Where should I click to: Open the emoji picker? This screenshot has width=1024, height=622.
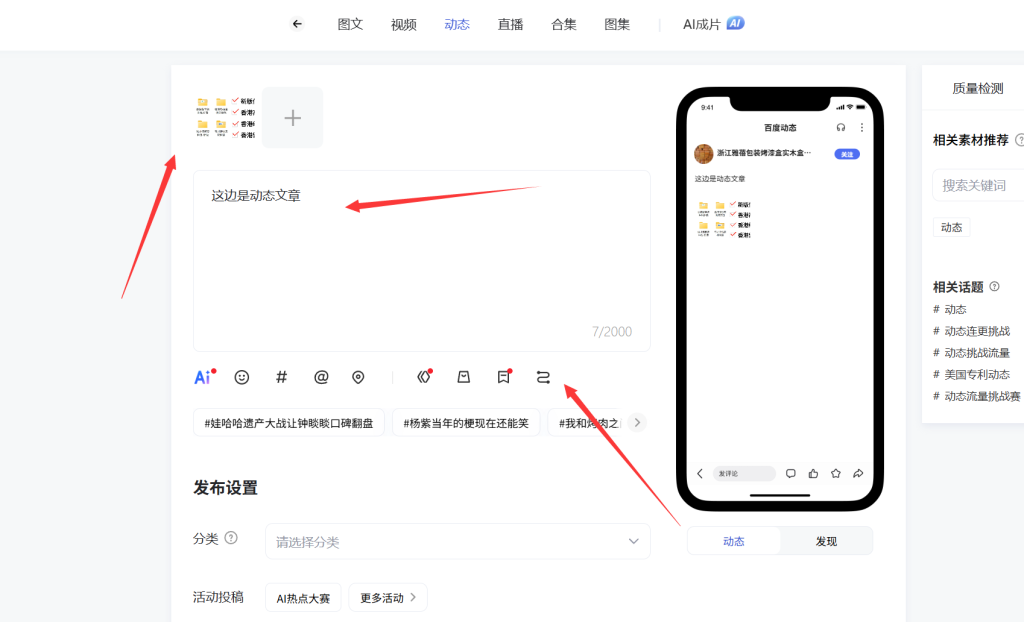point(242,377)
